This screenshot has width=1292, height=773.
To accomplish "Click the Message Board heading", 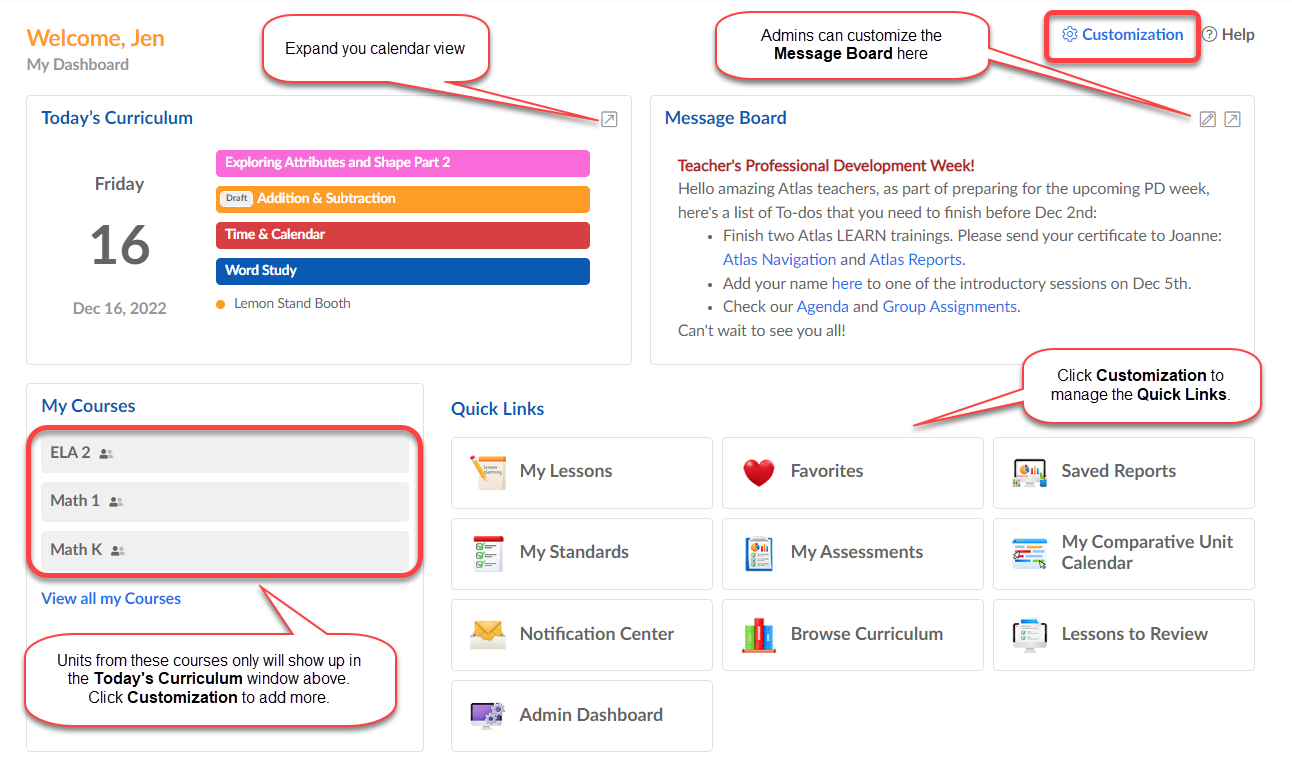I will point(726,118).
